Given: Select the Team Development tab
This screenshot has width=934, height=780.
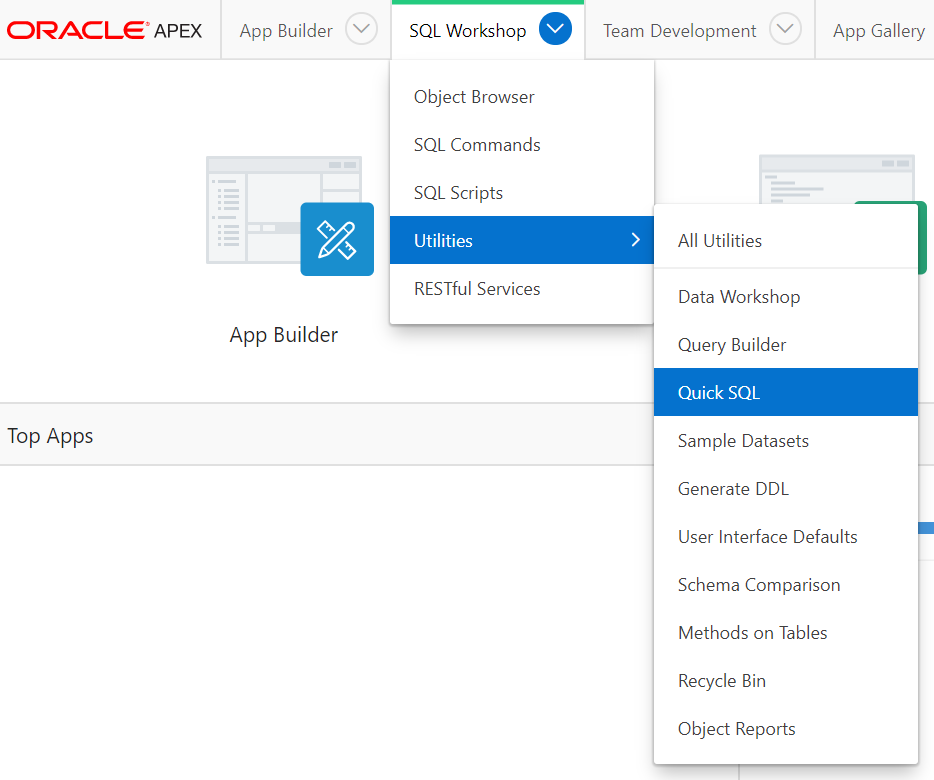Looking at the screenshot, I should point(679,31).
